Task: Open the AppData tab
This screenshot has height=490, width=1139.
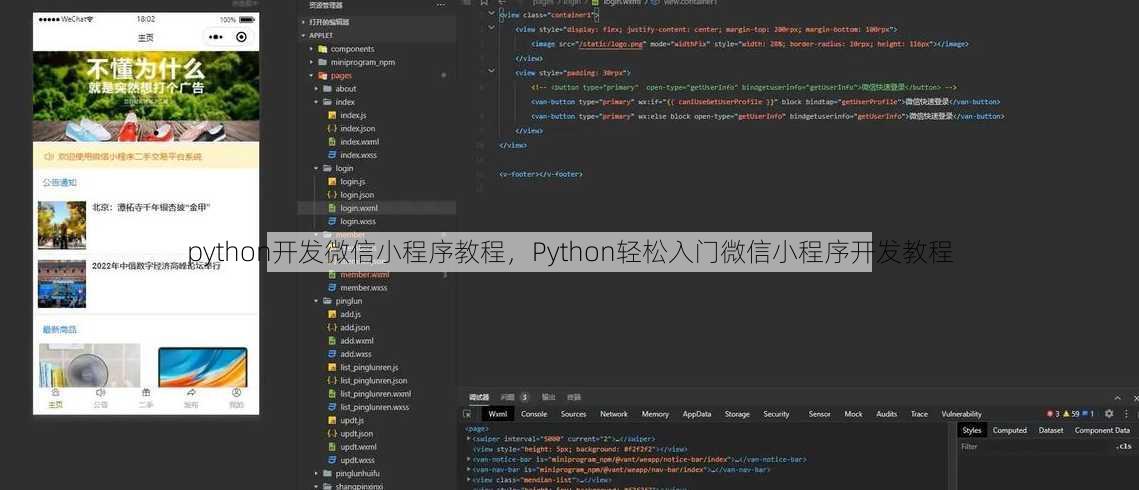Action: click(x=697, y=414)
